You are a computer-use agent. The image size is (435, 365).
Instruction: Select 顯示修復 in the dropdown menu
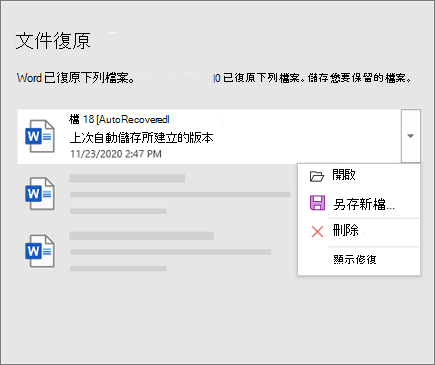[x=355, y=259]
